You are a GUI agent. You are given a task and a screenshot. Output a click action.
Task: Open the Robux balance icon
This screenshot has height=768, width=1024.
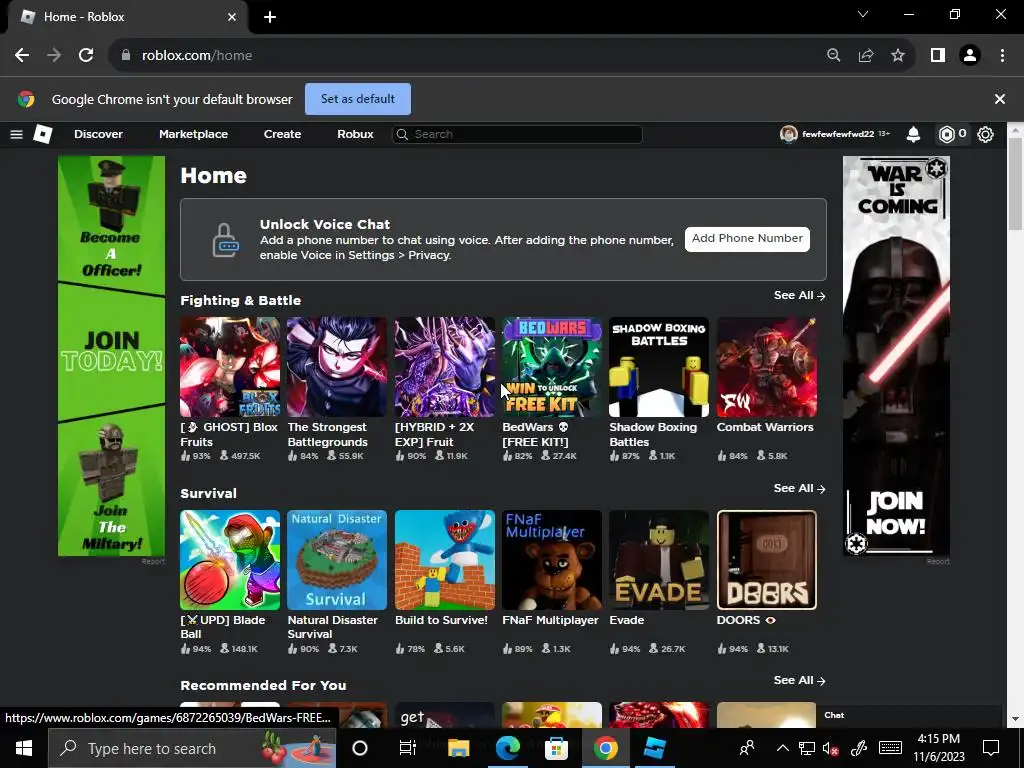[x=946, y=135]
